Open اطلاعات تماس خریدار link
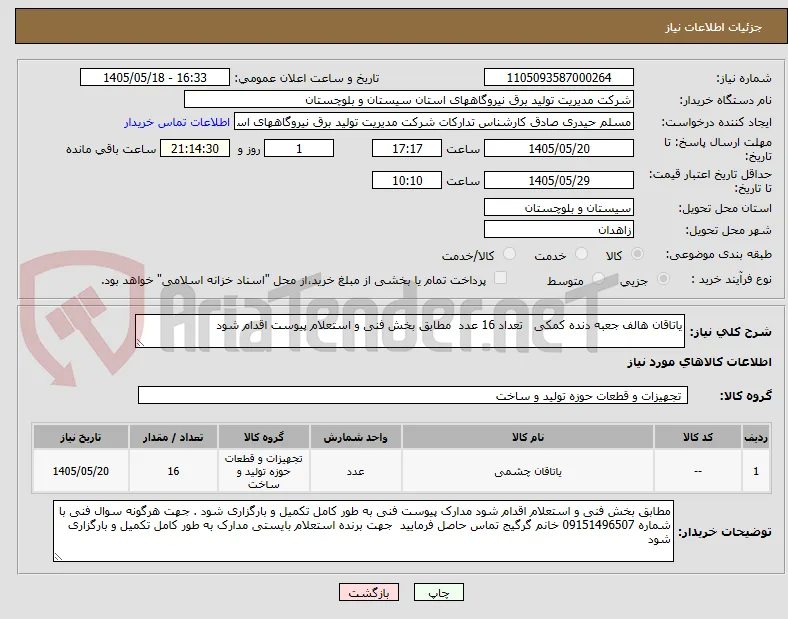The image size is (788, 619). (177, 122)
